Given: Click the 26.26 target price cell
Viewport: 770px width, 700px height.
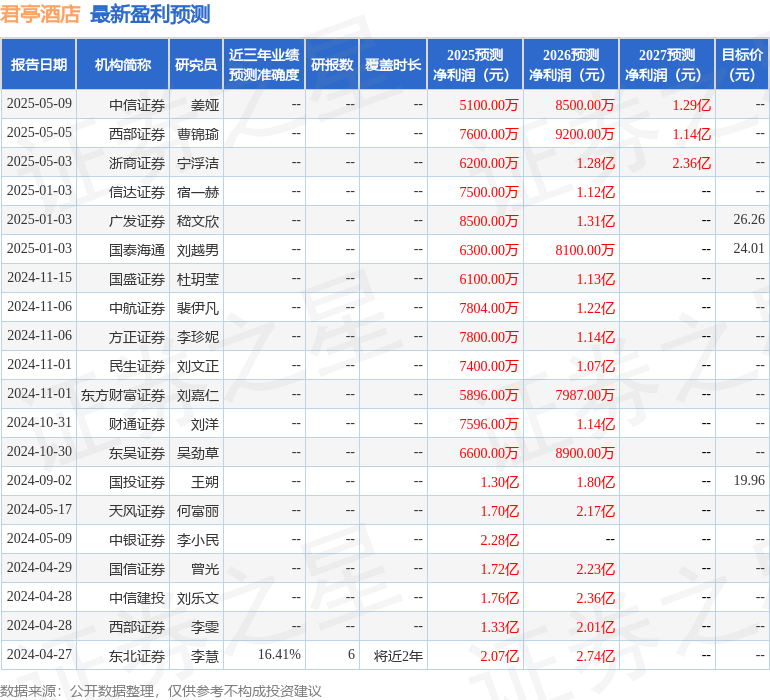Looking at the screenshot, I should tap(748, 220).
